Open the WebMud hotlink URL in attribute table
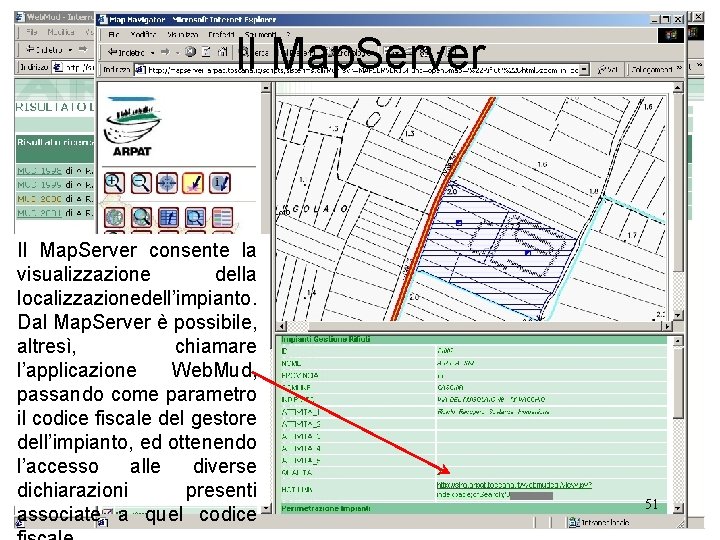720x540 pixels. pos(514,485)
